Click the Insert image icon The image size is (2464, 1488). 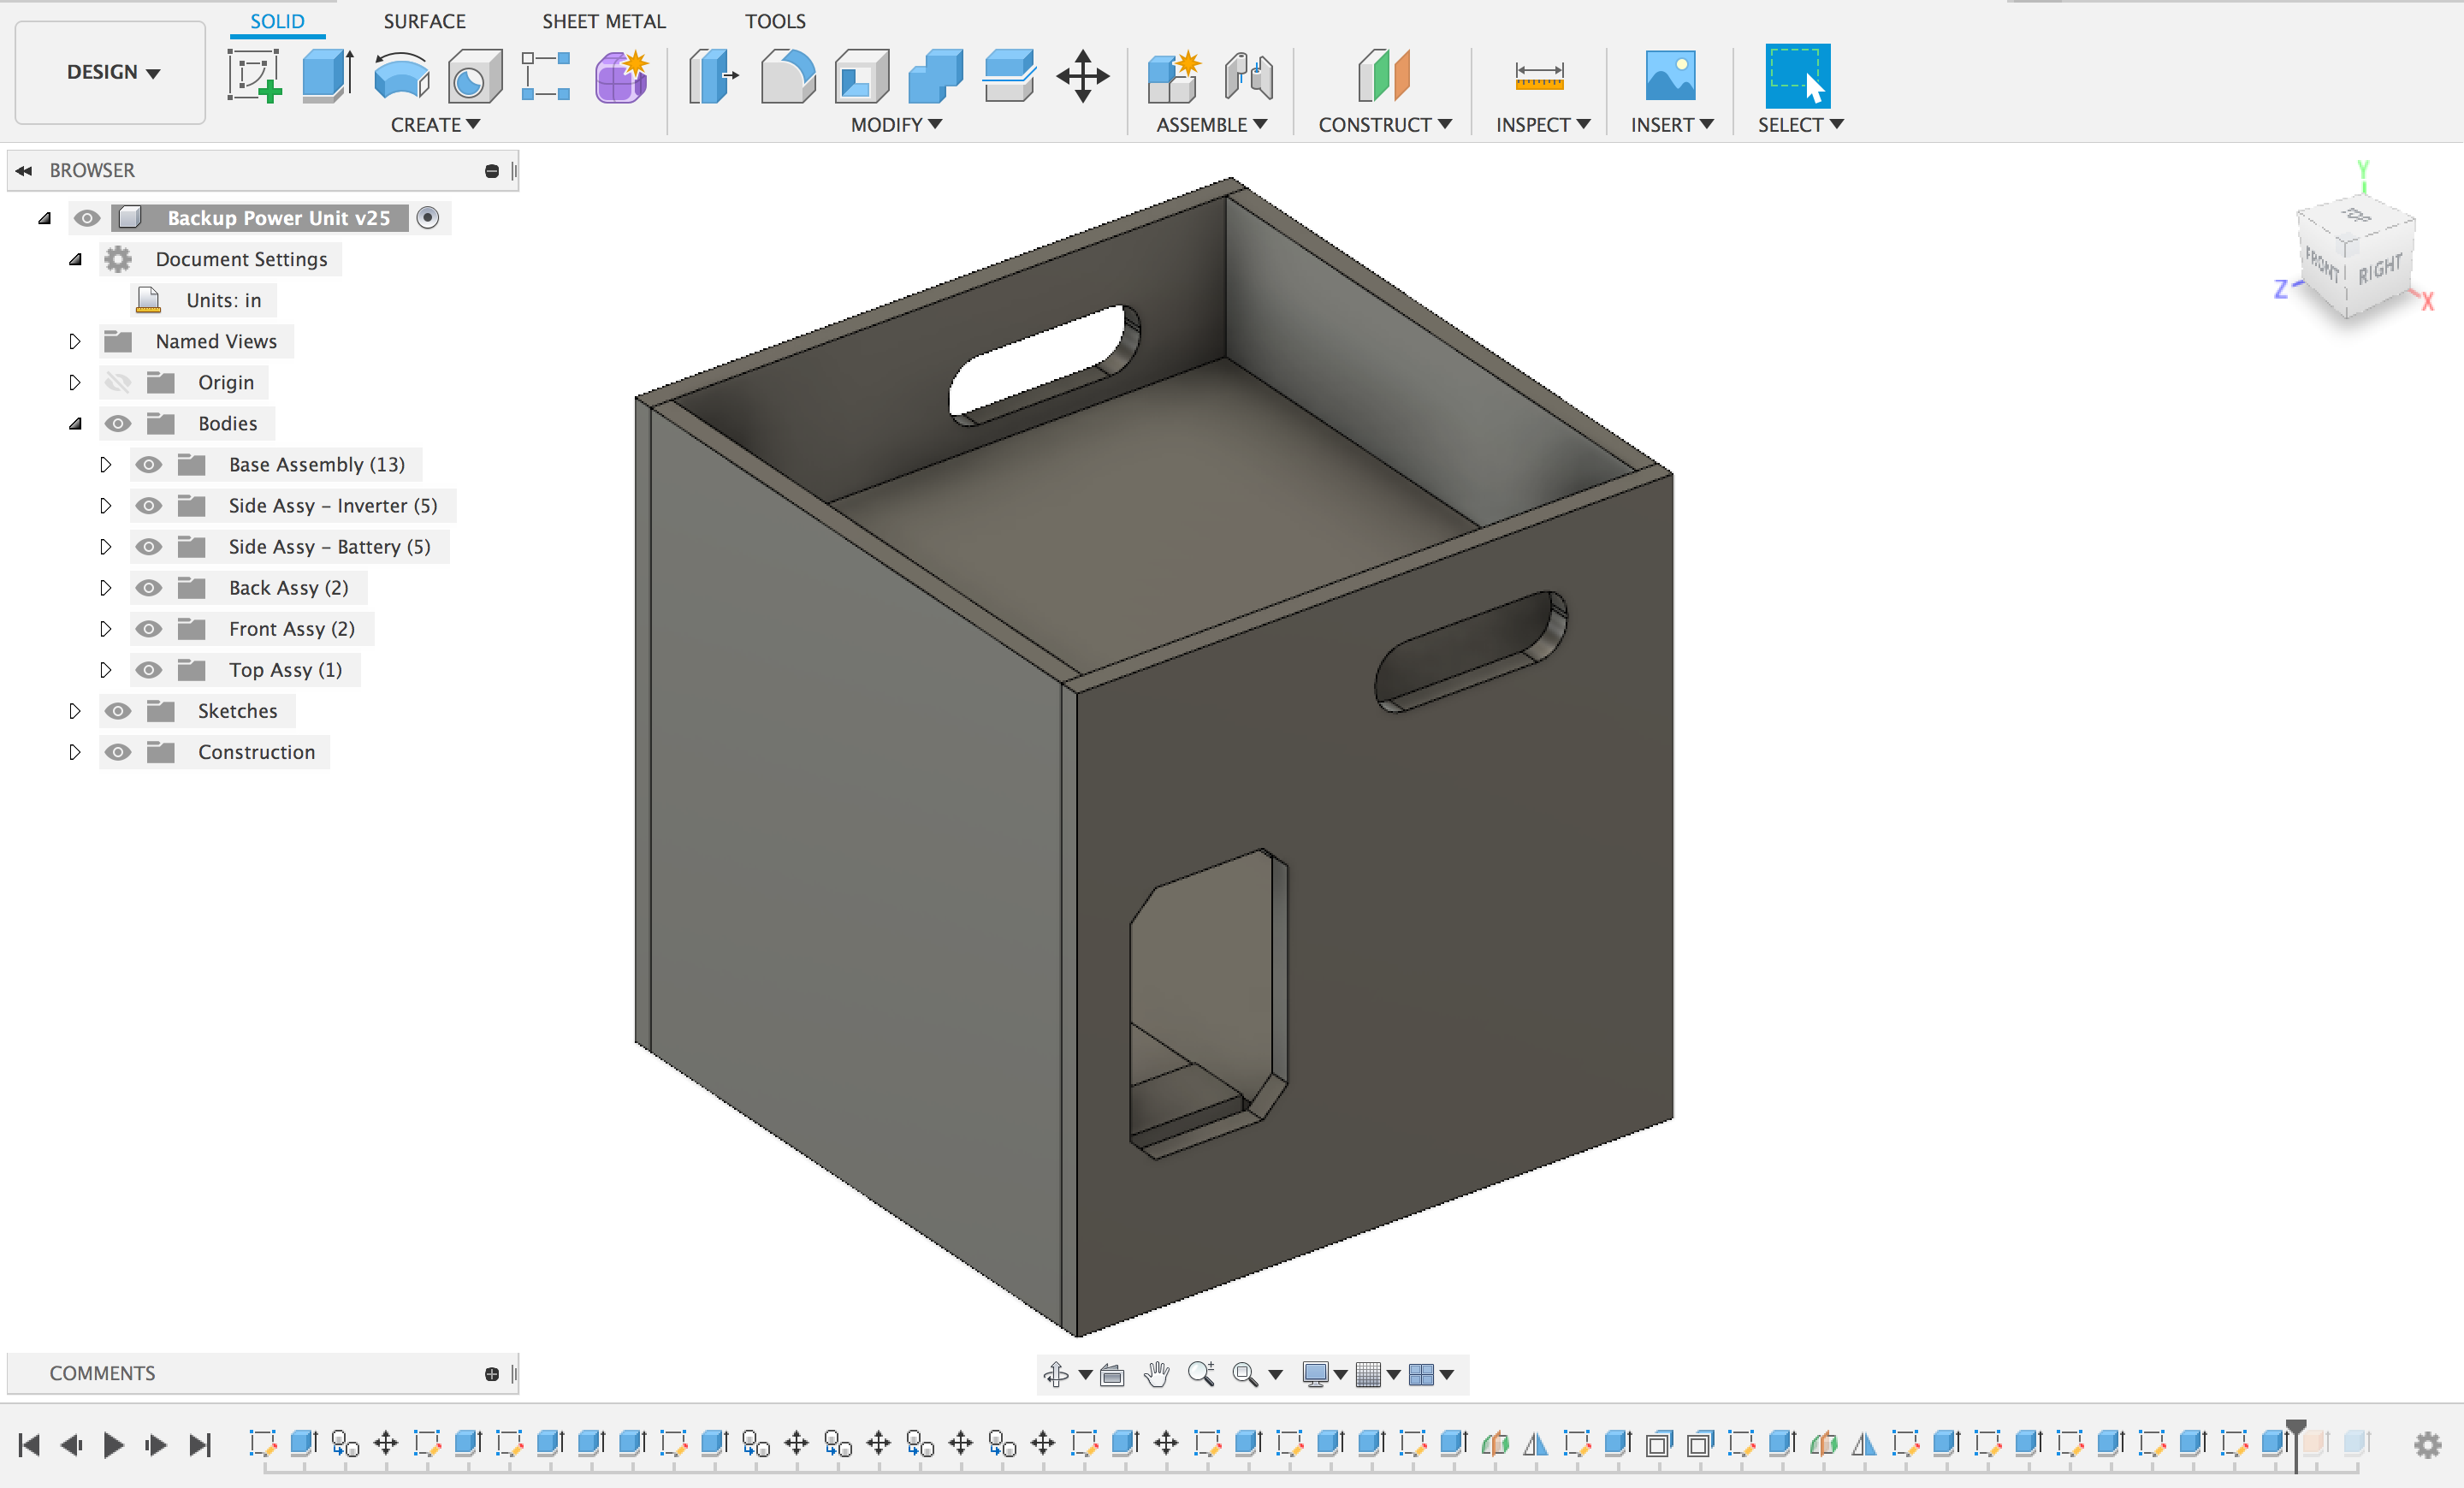tap(1670, 76)
